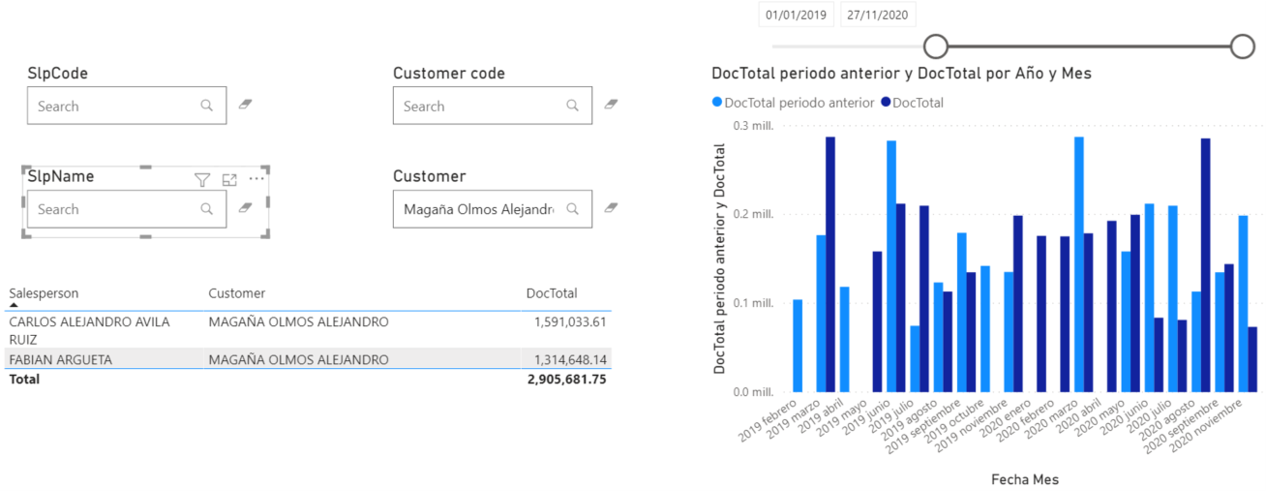
Task: Click MAGAÑA OLMOS ALEJANDRO in Fabian row
Action: pyautogui.click(x=298, y=359)
